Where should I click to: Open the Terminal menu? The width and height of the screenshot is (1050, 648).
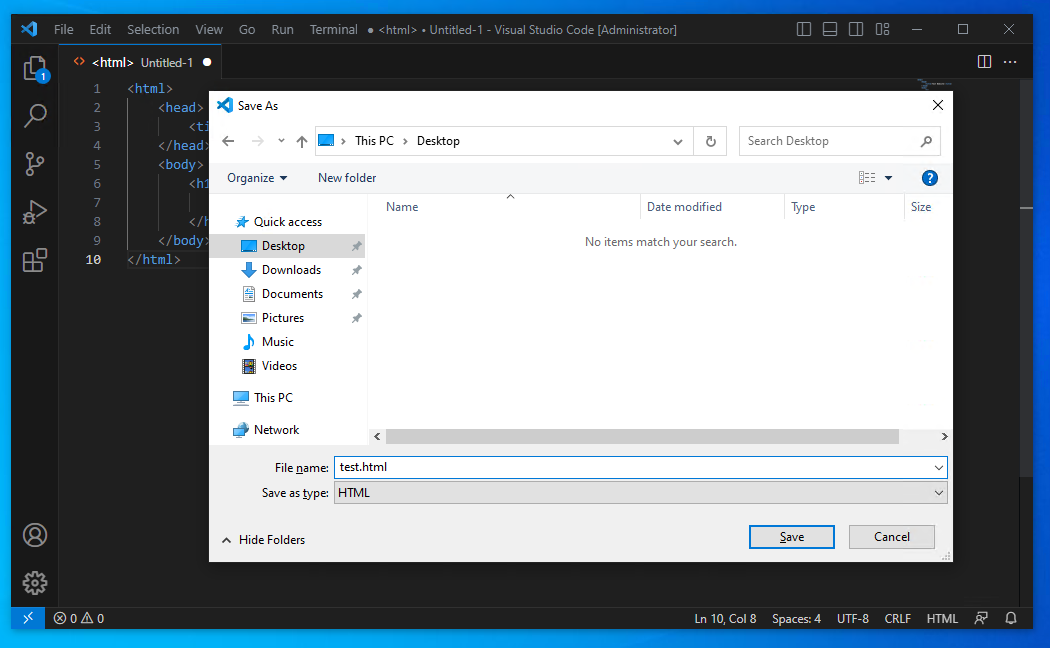coord(333,29)
